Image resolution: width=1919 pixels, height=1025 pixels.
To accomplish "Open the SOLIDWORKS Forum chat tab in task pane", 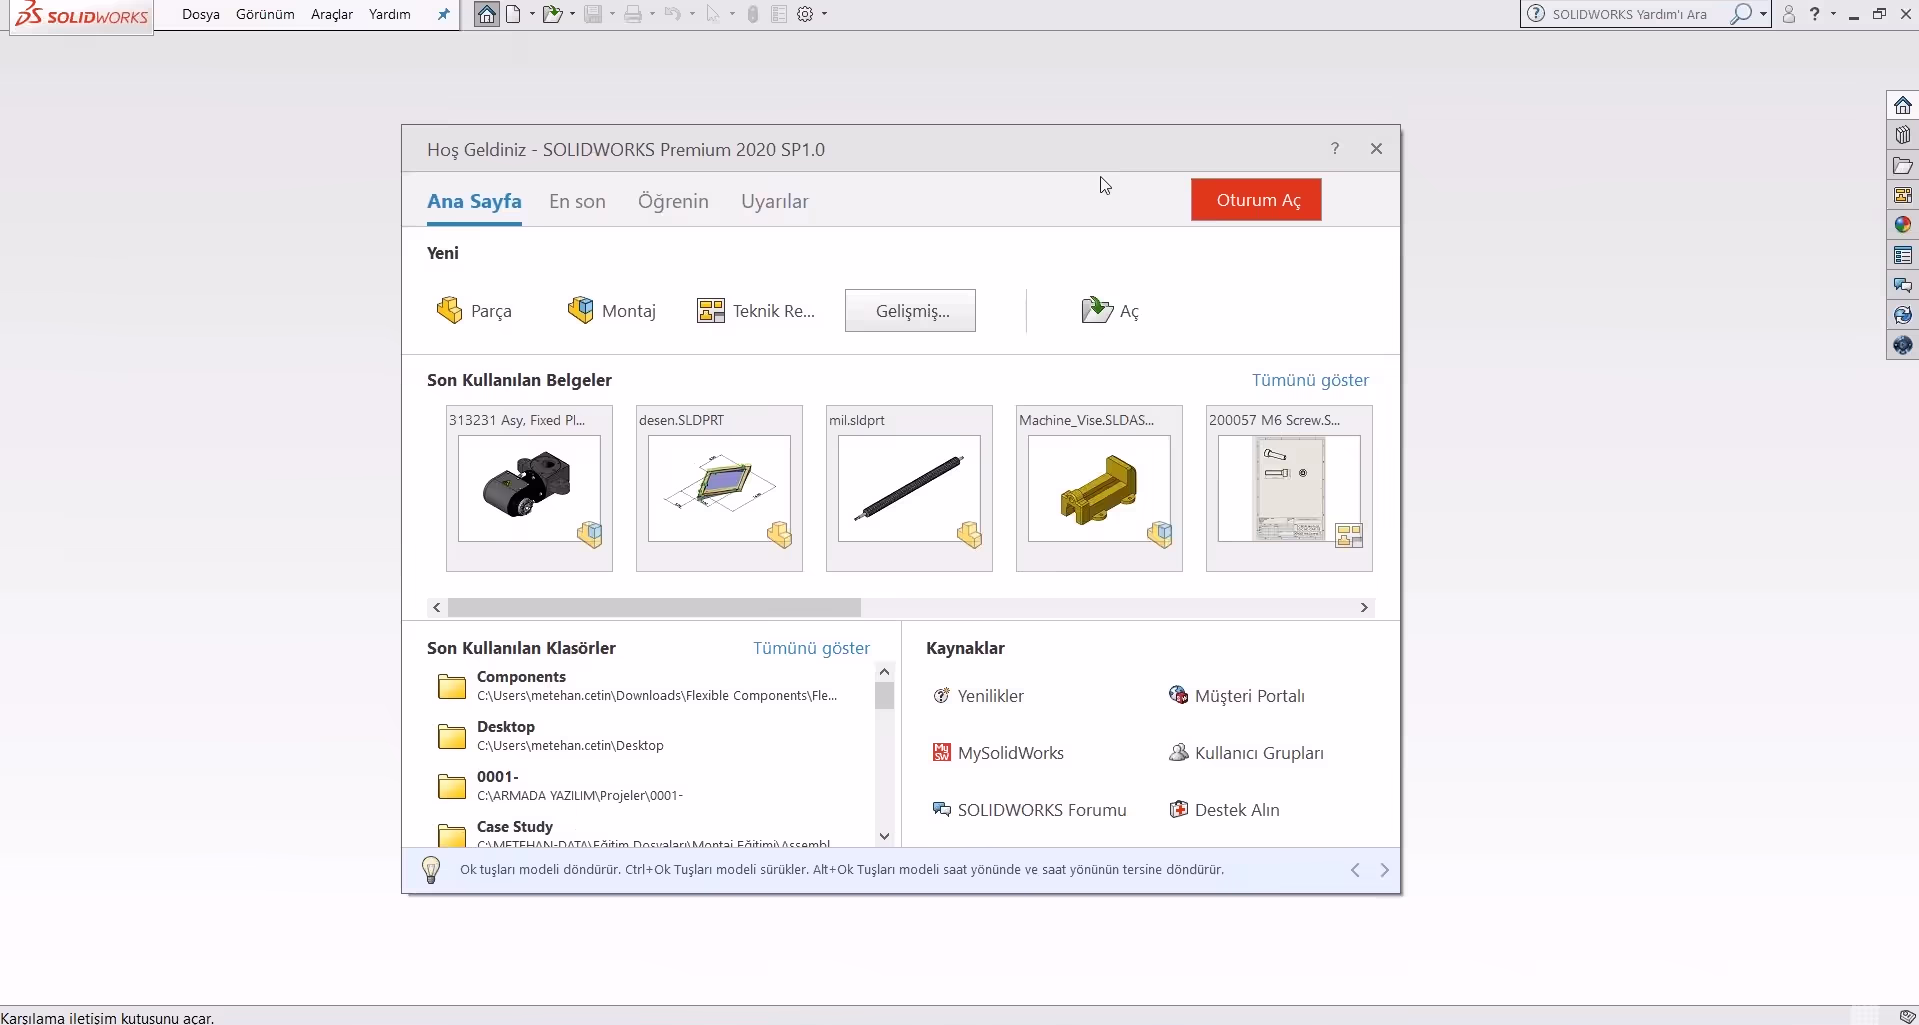I will click(x=1902, y=285).
